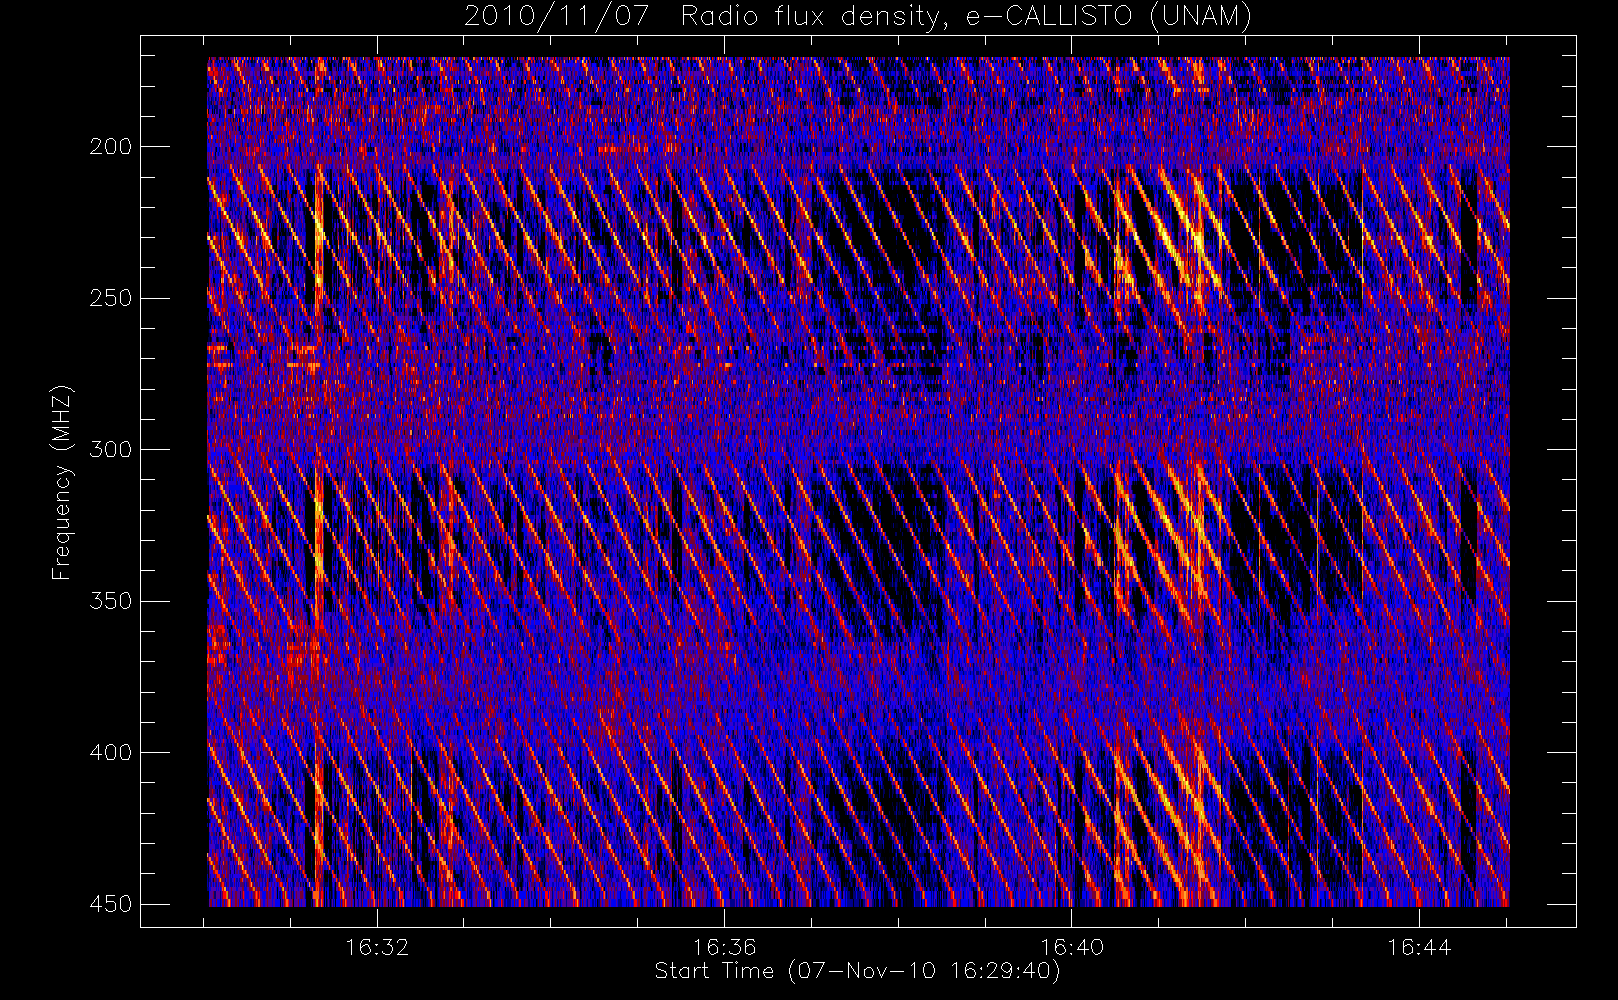
Task: Select the 300 frequency tick label
Action: coord(111,449)
